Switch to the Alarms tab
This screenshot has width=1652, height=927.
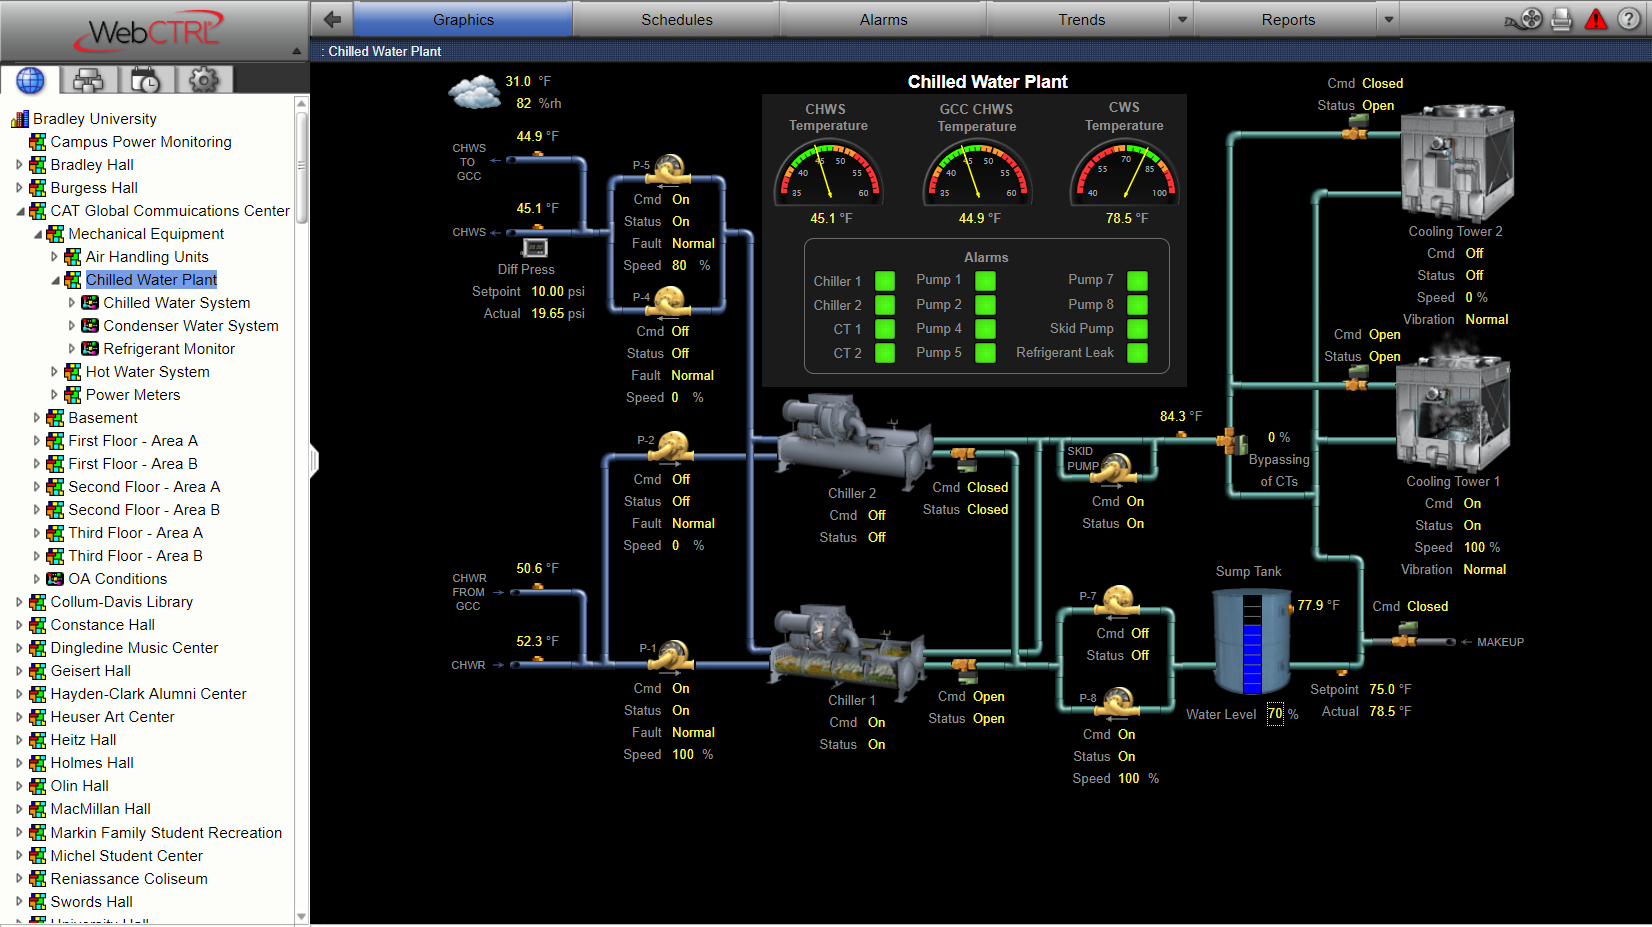point(883,19)
